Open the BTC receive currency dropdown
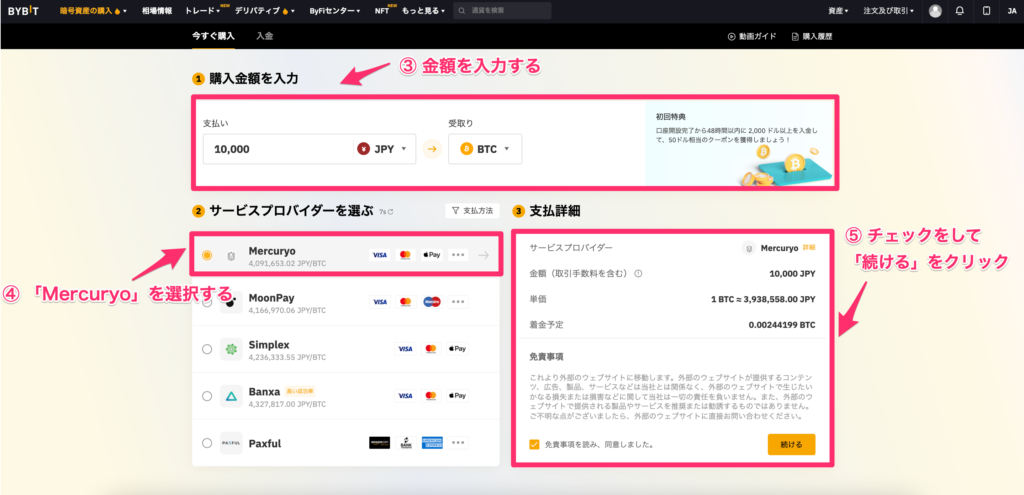Image resolution: width=1024 pixels, height=495 pixels. [485, 149]
